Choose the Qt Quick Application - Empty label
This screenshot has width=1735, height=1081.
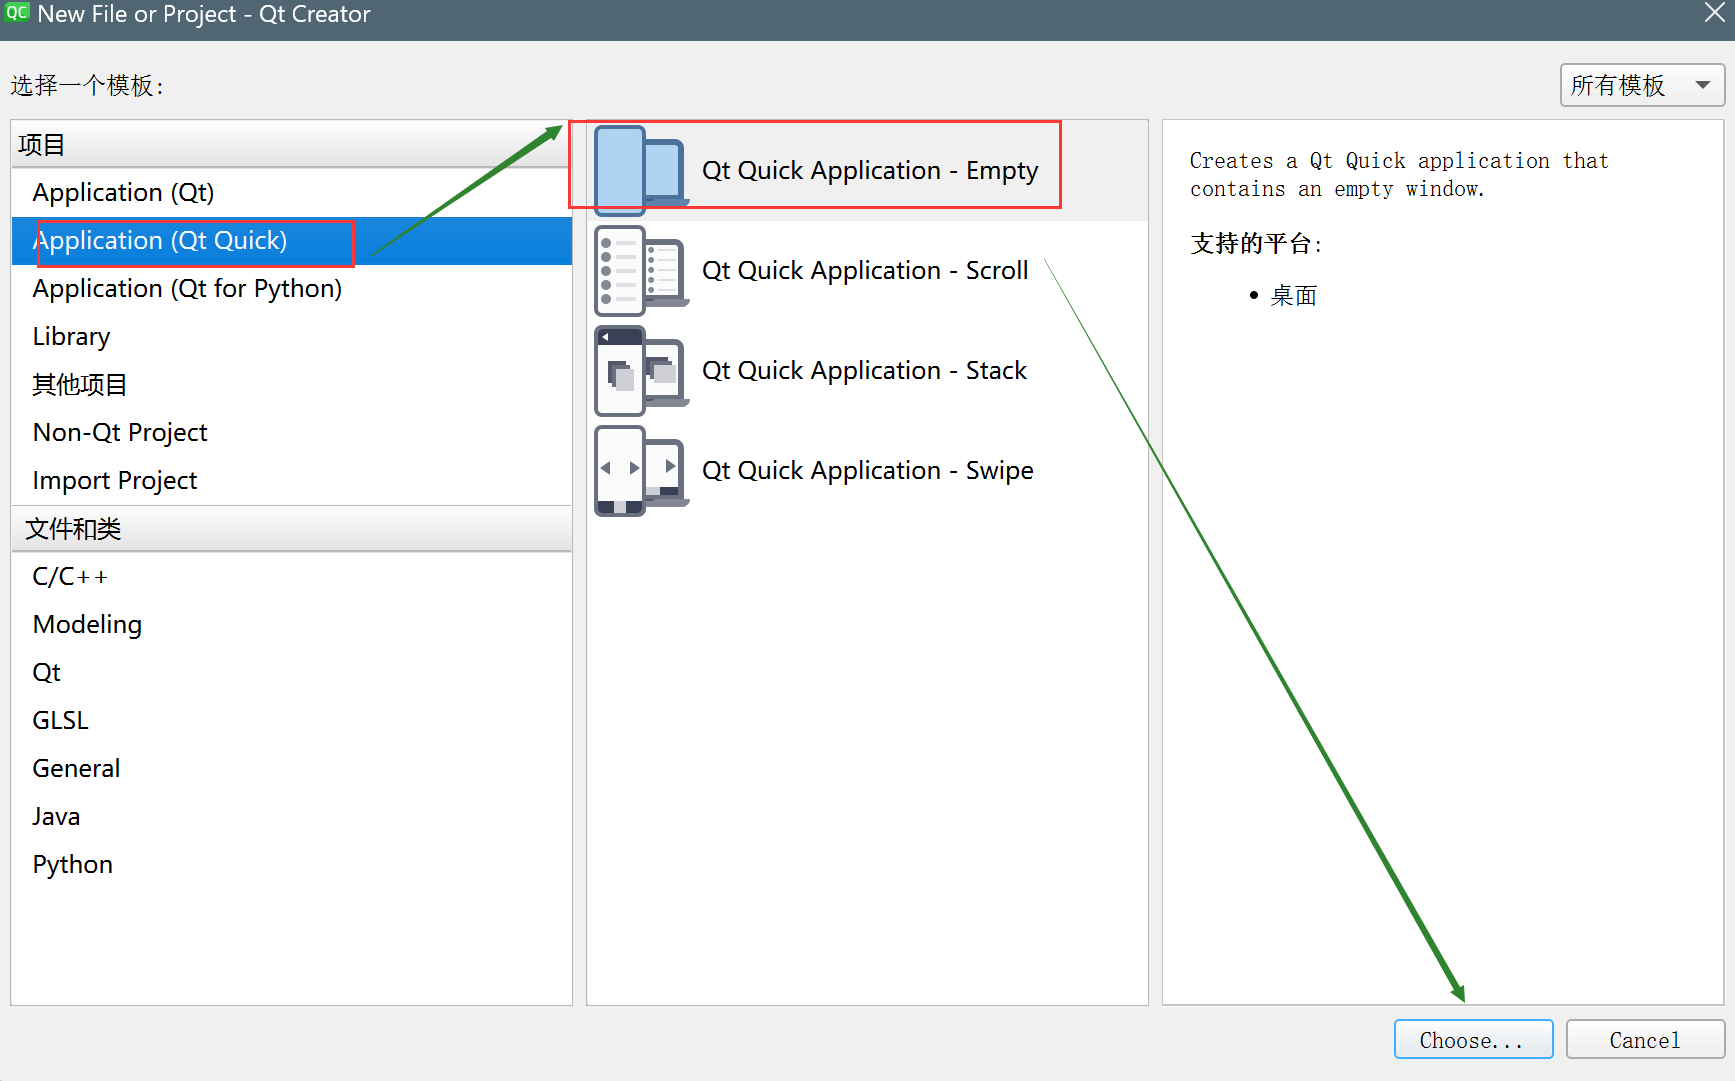(870, 171)
